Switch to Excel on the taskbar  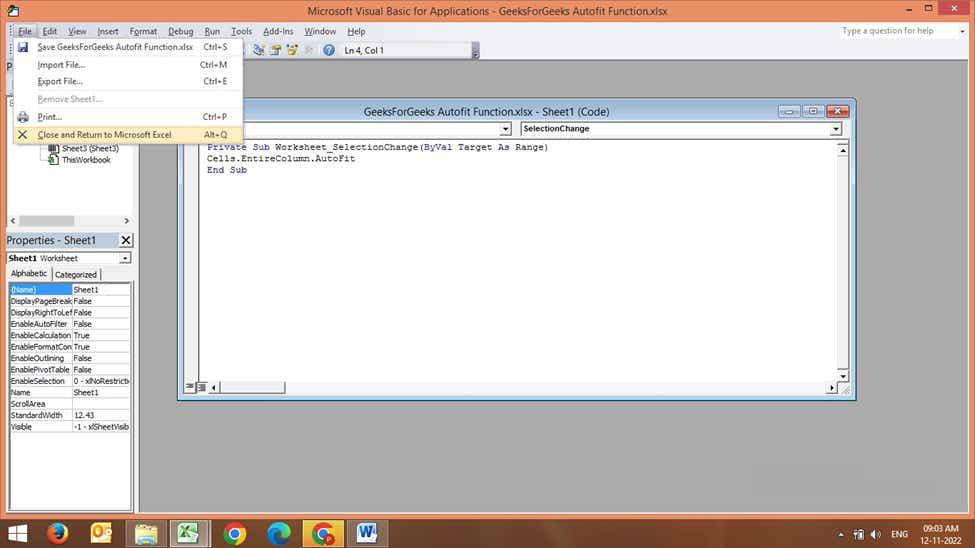pyautogui.click(x=188, y=534)
